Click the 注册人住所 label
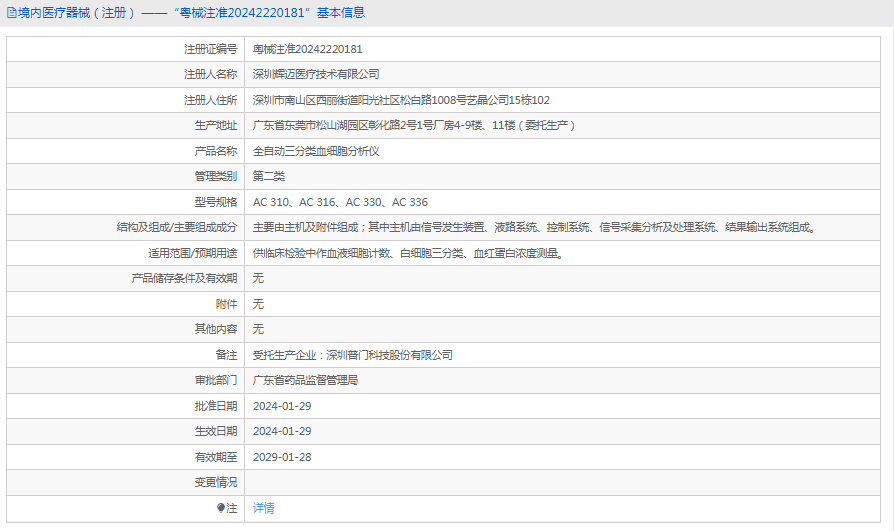The image size is (894, 531). (210, 100)
